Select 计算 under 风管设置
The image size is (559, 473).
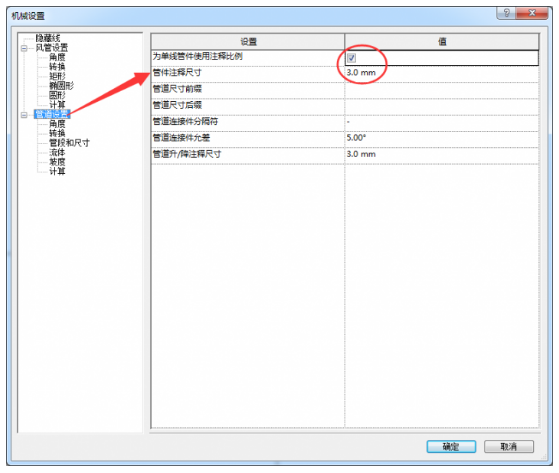(57, 105)
